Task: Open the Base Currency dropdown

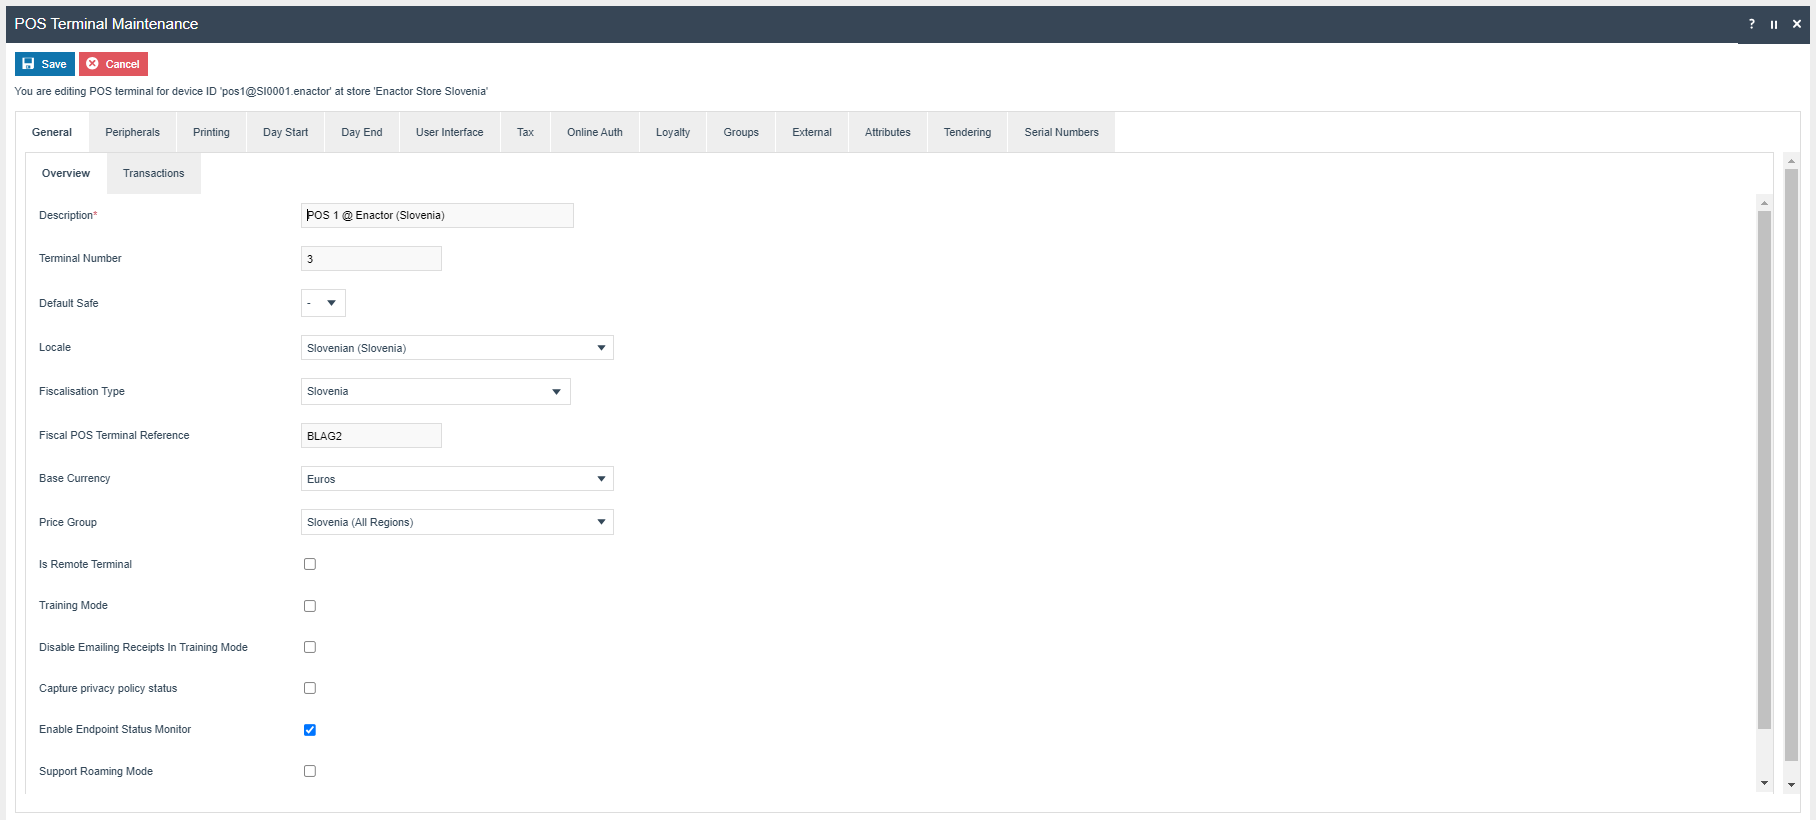Action: pos(457,479)
